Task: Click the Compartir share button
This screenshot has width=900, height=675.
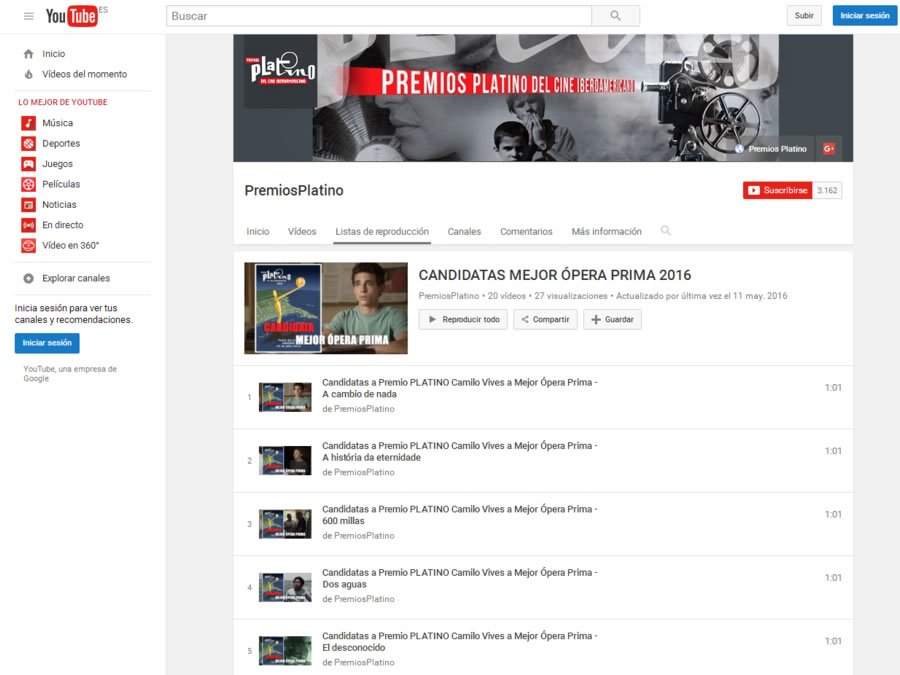Action: point(545,320)
